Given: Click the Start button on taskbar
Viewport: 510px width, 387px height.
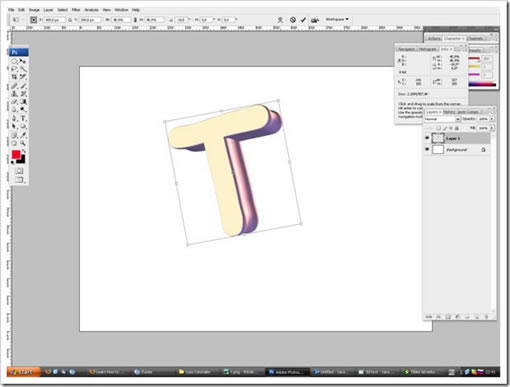Looking at the screenshot, I should pos(24,372).
